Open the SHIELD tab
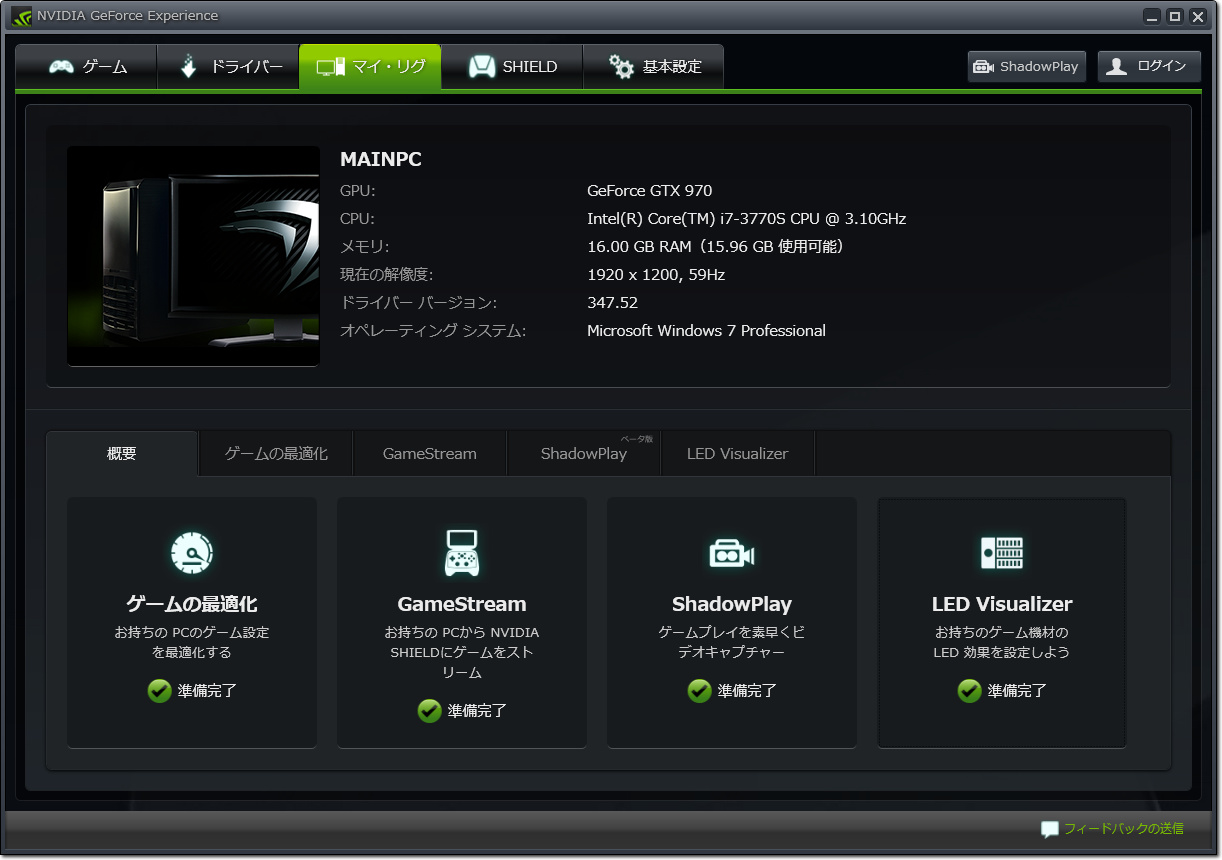Viewport: 1222px width, 860px height. tap(512, 67)
